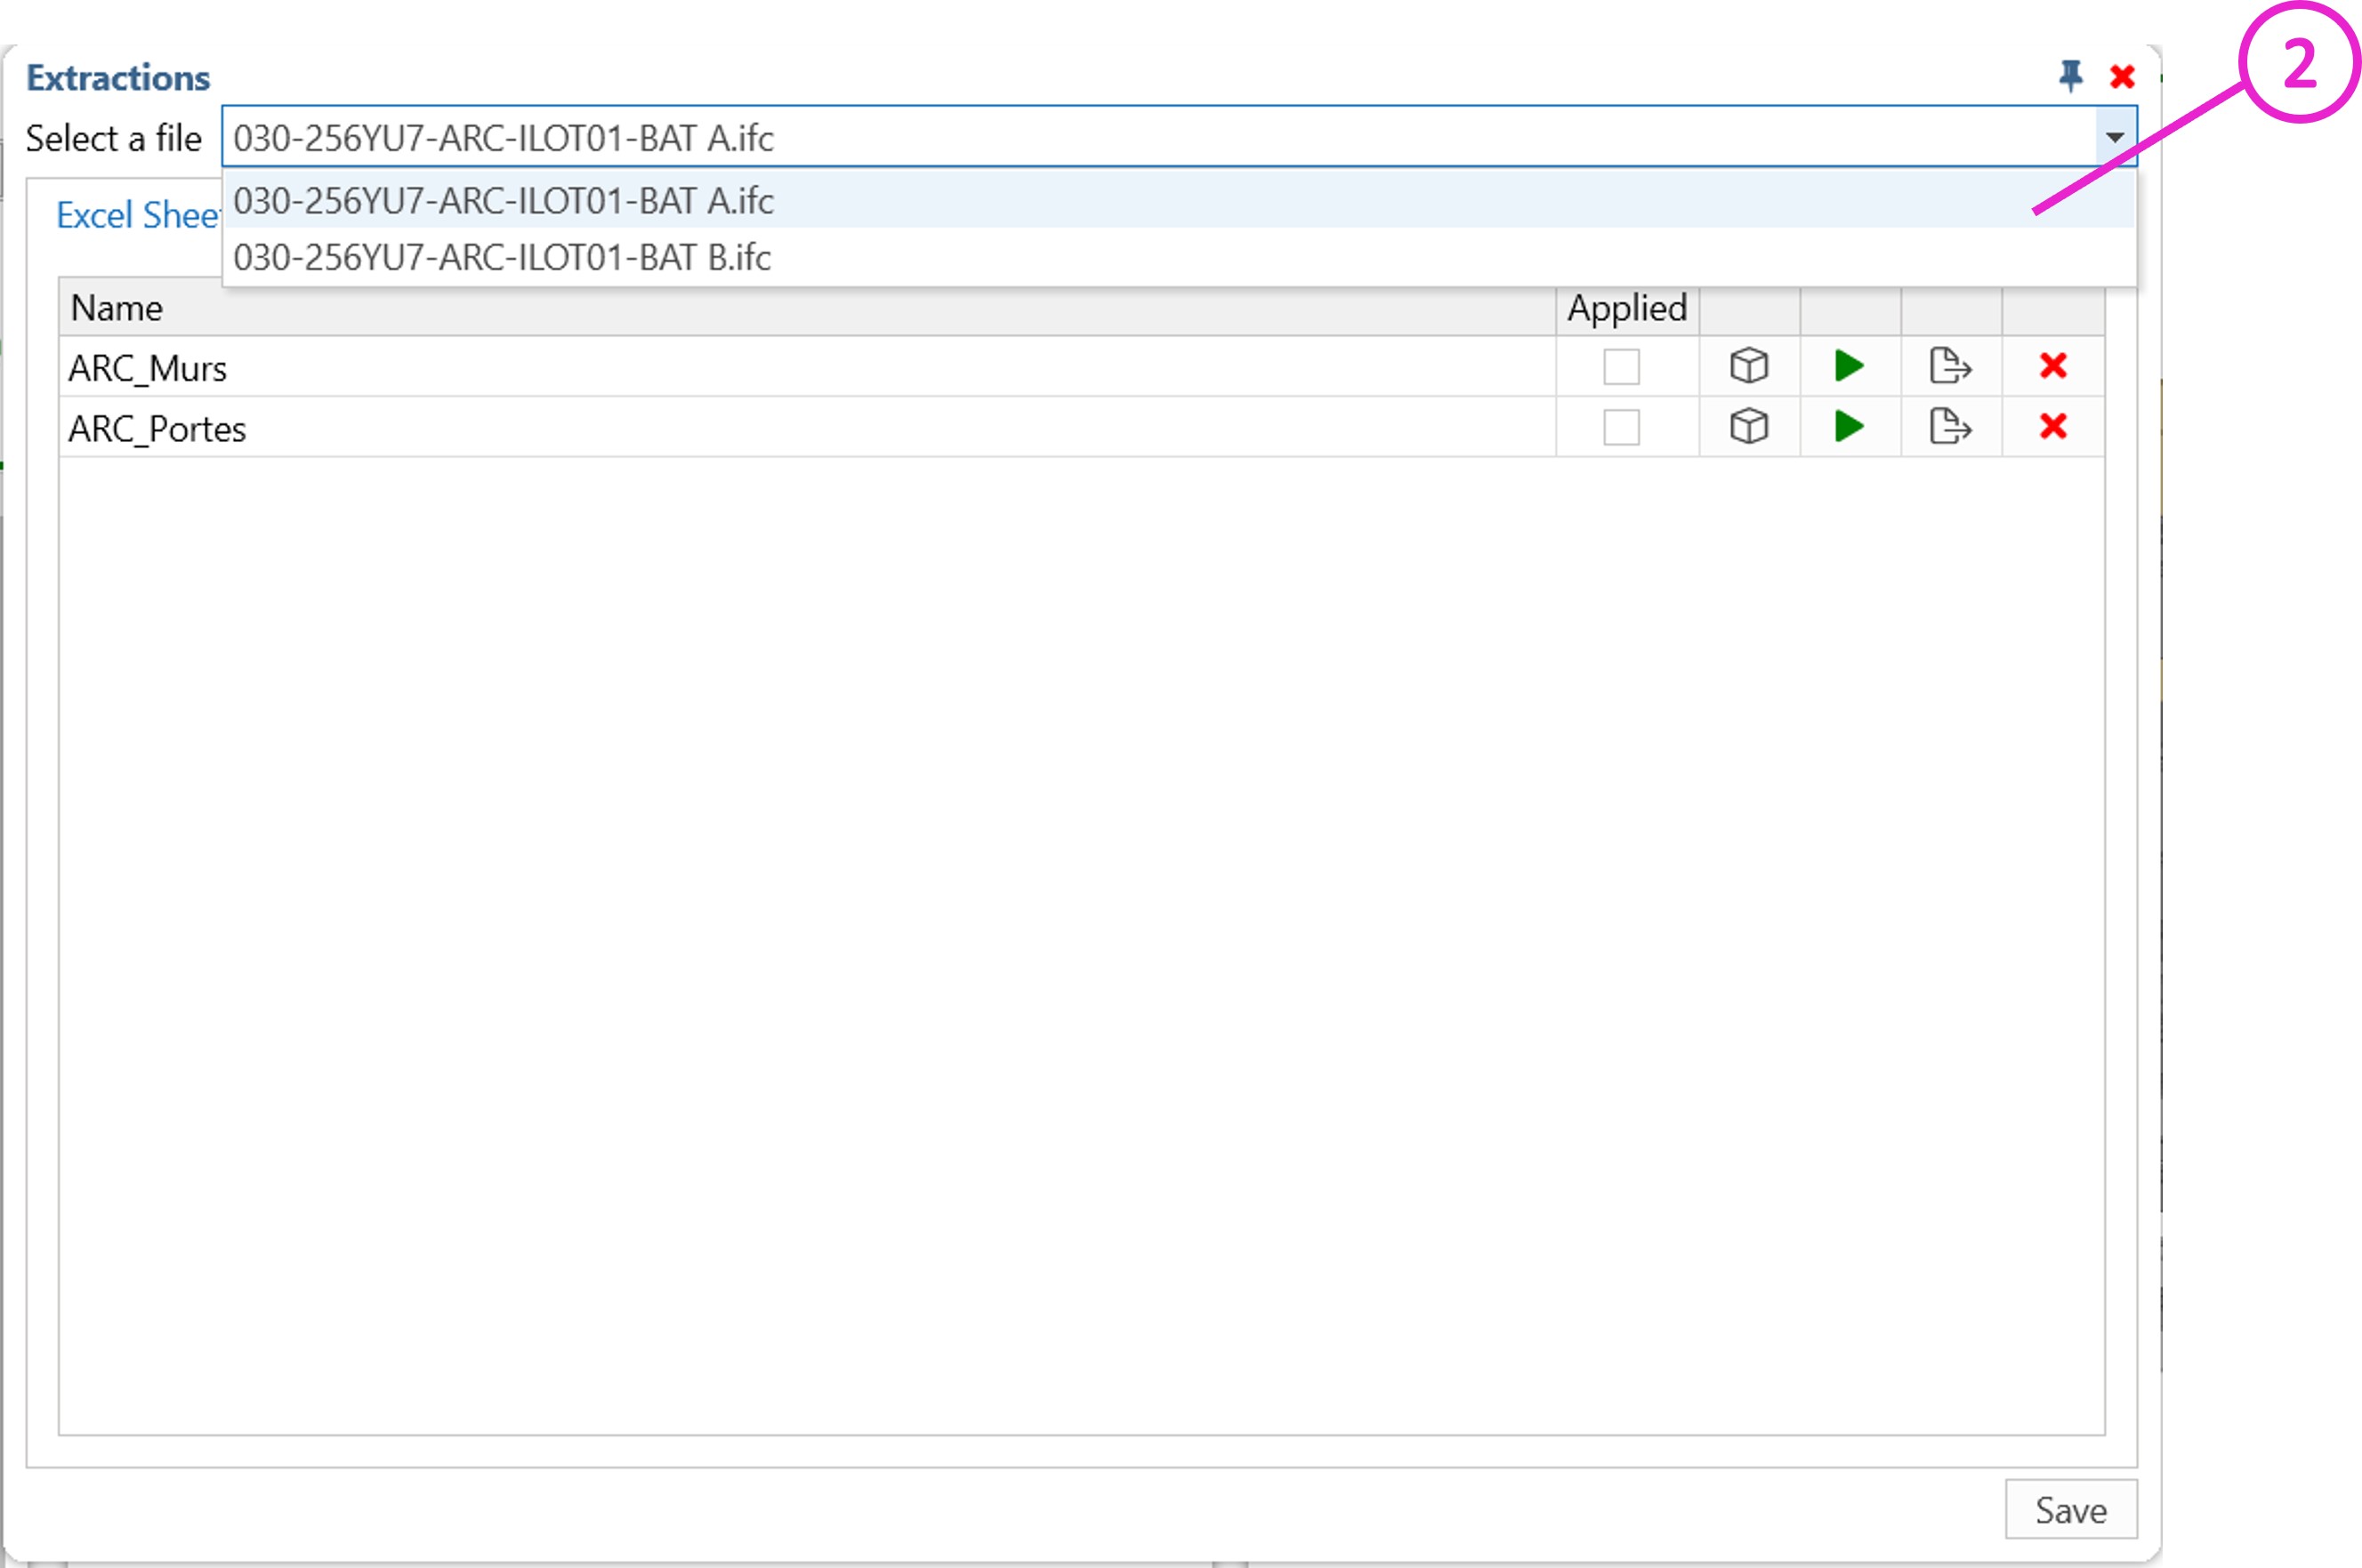The width and height of the screenshot is (2362, 1568).
Task: Delete the ARC_Murs extraction row
Action: [2052, 366]
